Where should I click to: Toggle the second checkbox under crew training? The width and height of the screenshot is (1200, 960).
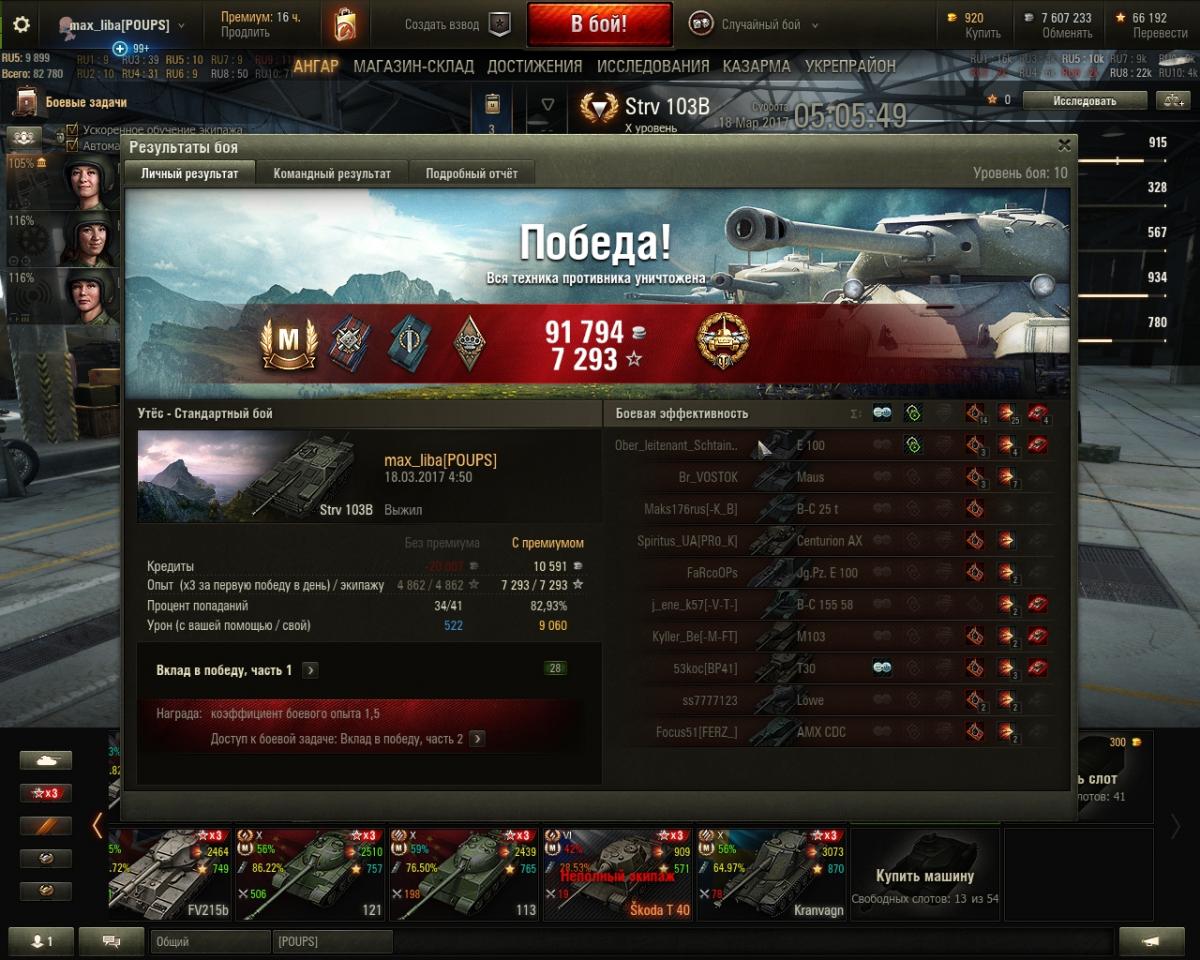(72, 145)
